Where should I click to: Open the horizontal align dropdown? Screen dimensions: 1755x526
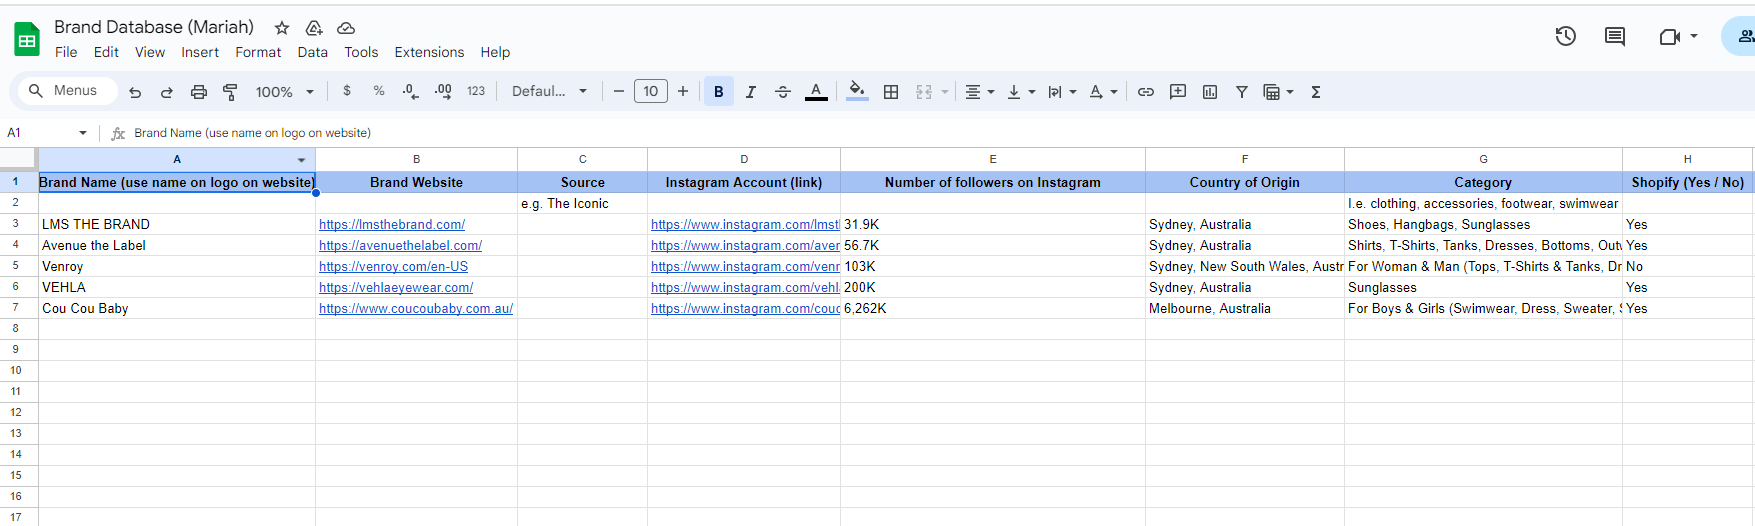[979, 92]
